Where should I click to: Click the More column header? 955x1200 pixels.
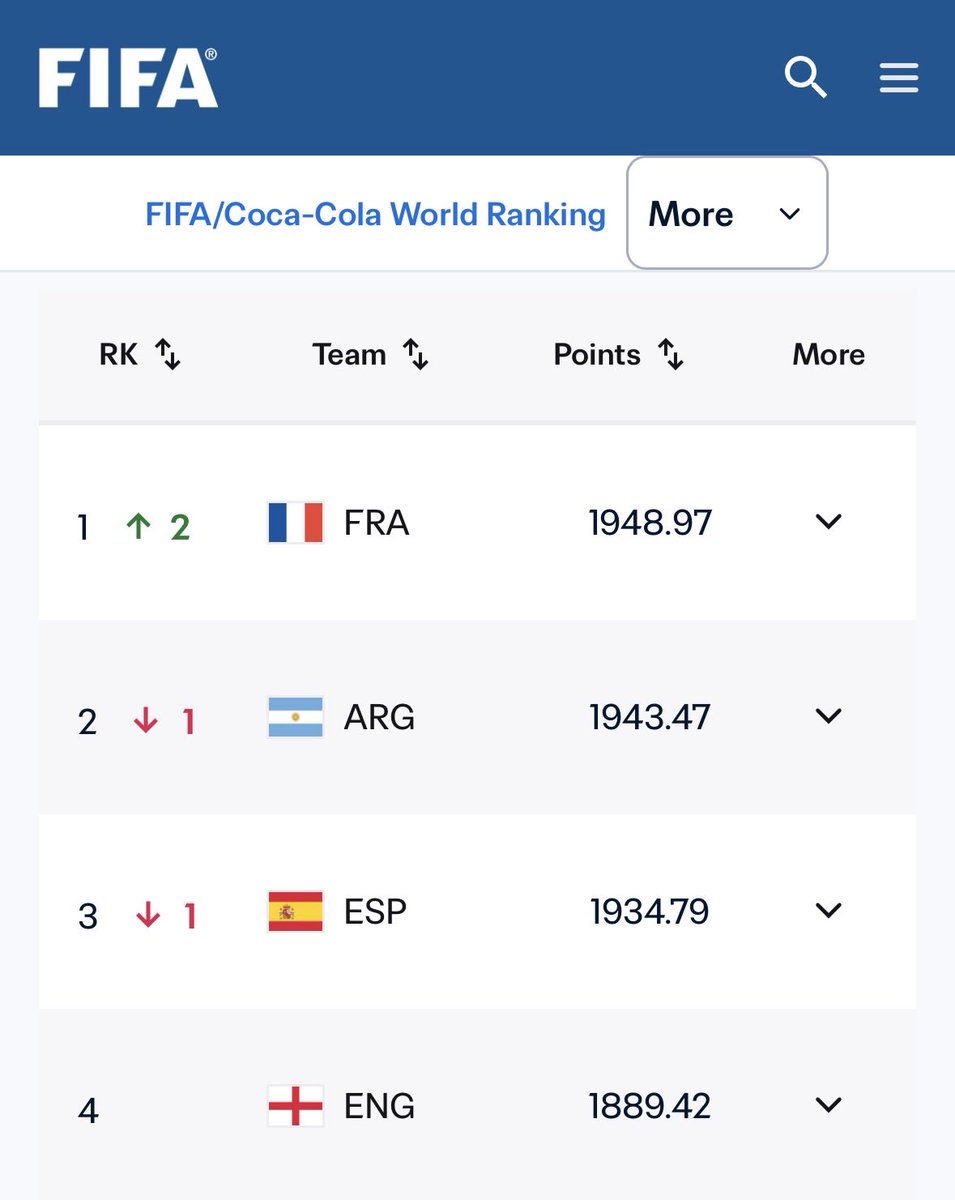(x=829, y=354)
